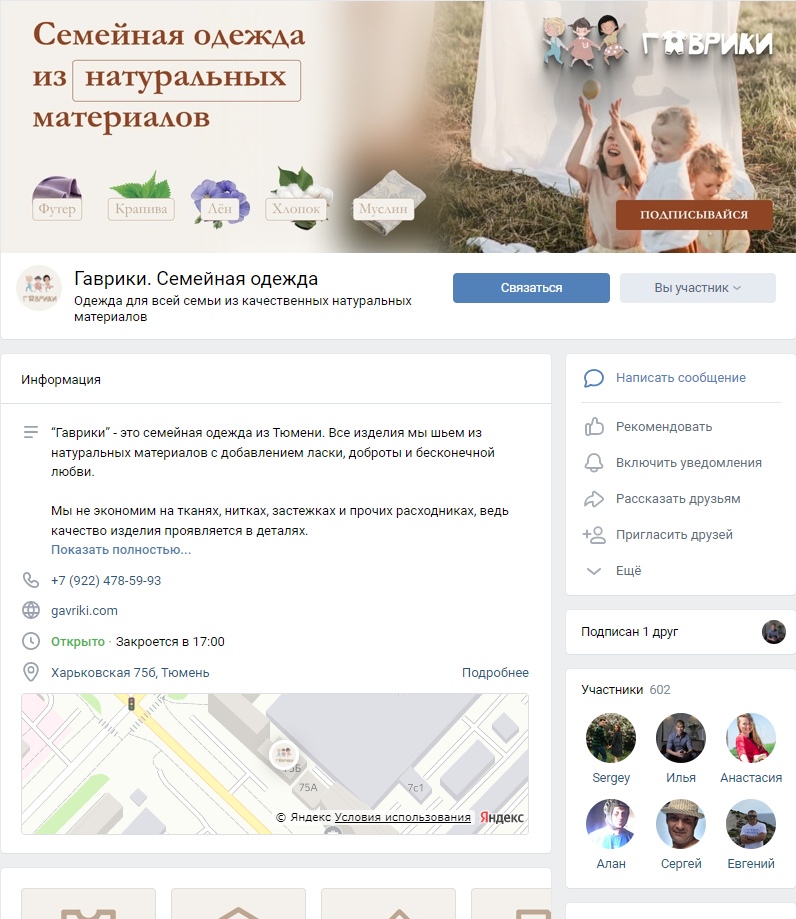
Task: Click the name Анастасия under the avatar
Action: click(751, 778)
